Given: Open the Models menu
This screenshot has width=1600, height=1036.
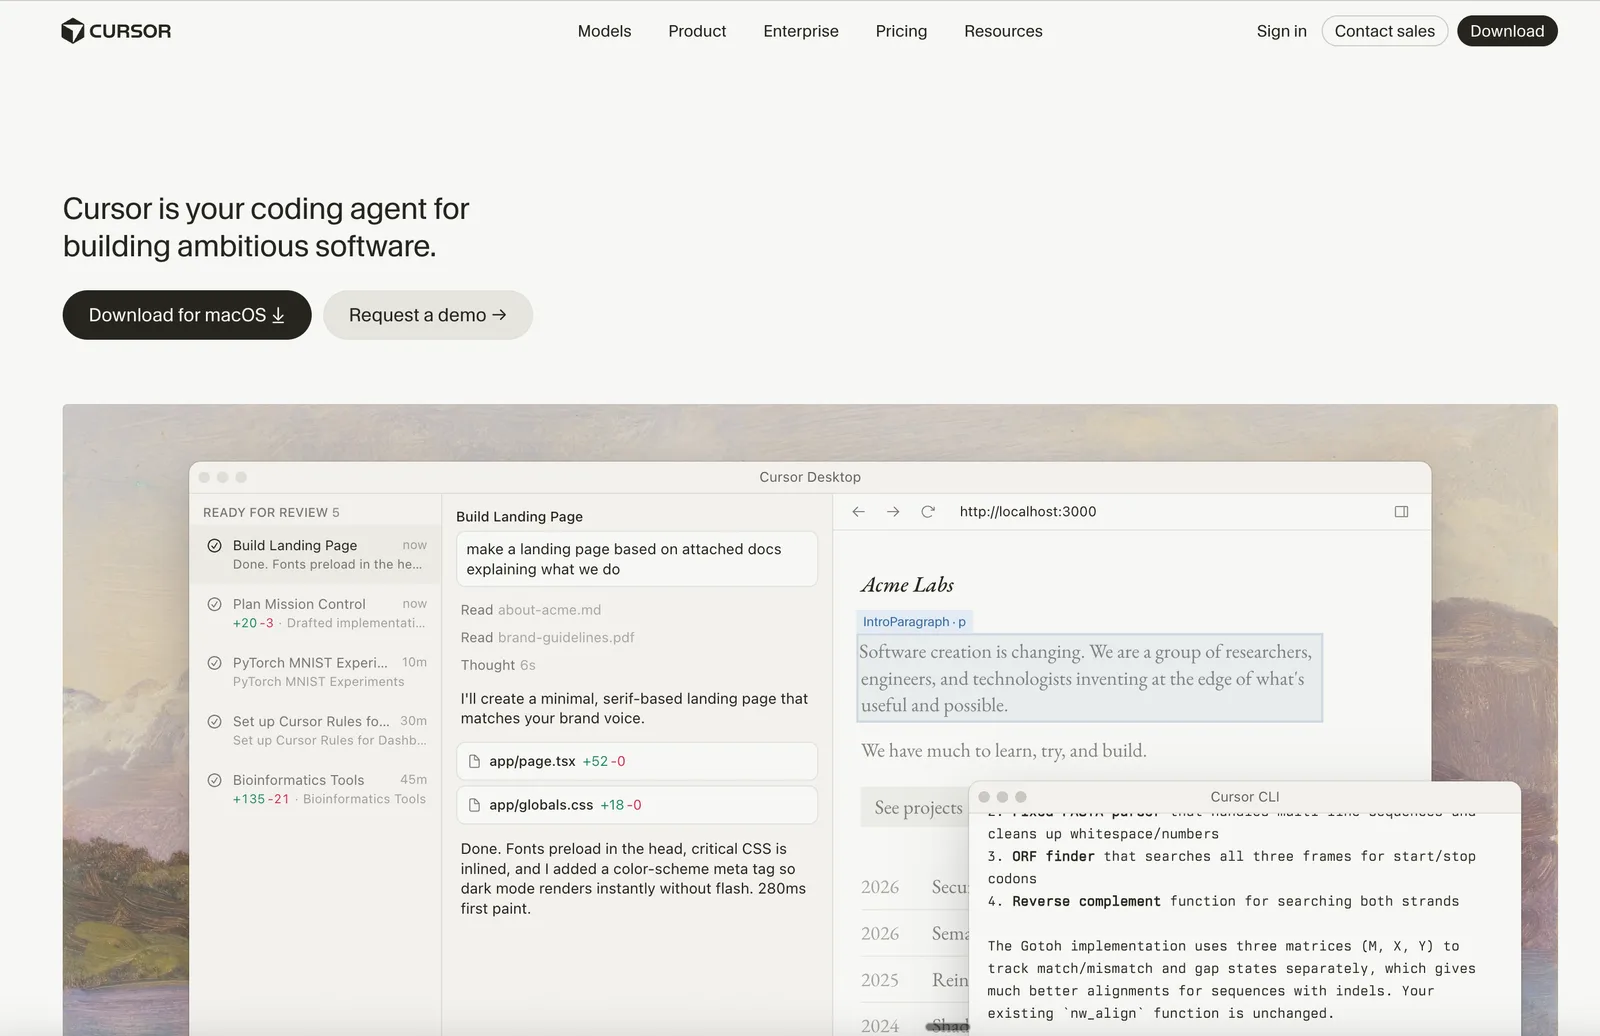Looking at the screenshot, I should coord(604,31).
